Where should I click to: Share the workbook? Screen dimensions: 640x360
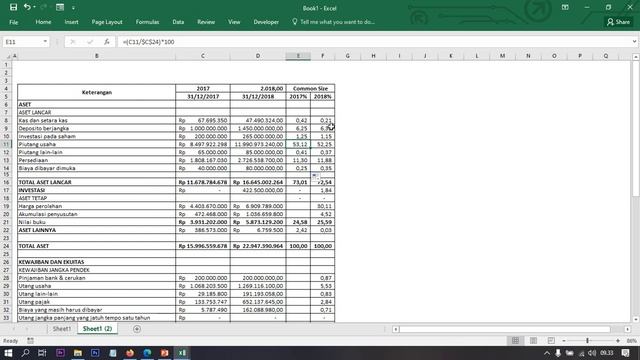(x=618, y=22)
